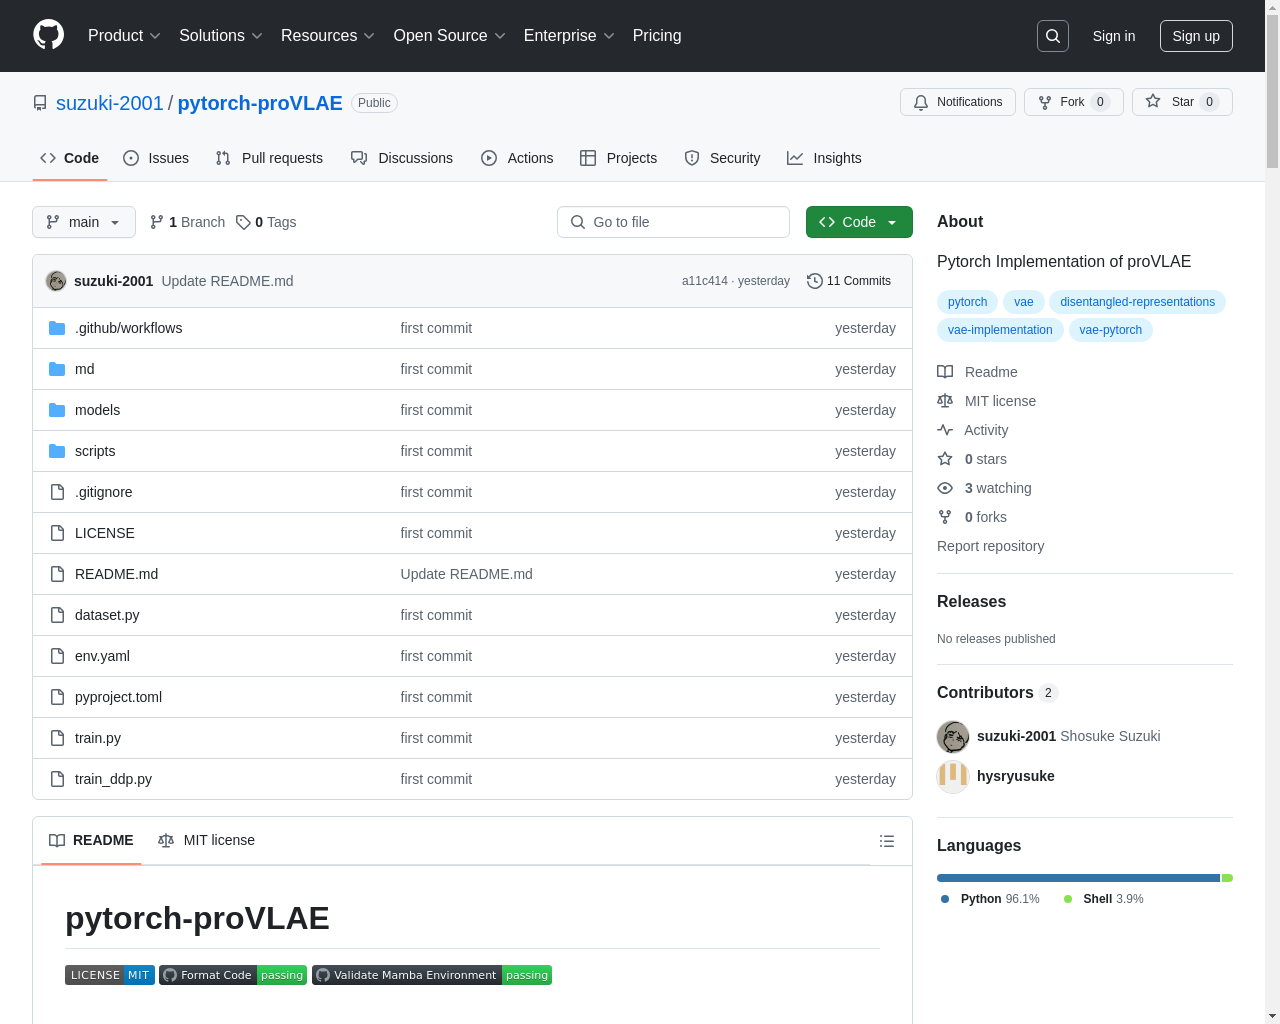Expand the Open Source menu
Viewport: 1280px width, 1024px height.
[450, 36]
